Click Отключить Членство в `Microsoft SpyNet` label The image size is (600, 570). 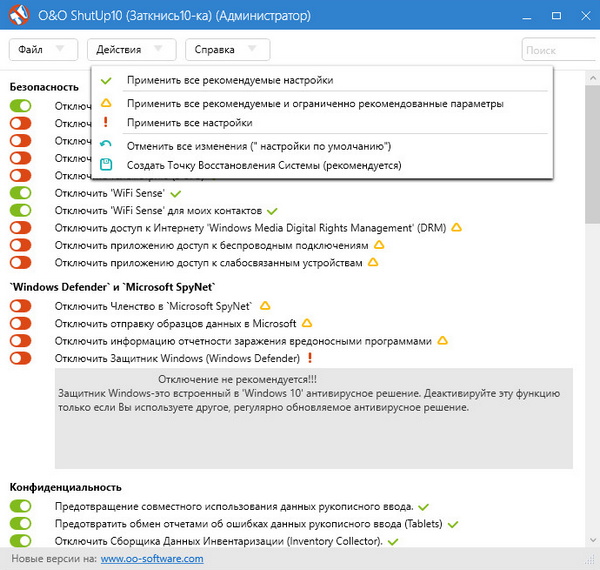tap(153, 306)
